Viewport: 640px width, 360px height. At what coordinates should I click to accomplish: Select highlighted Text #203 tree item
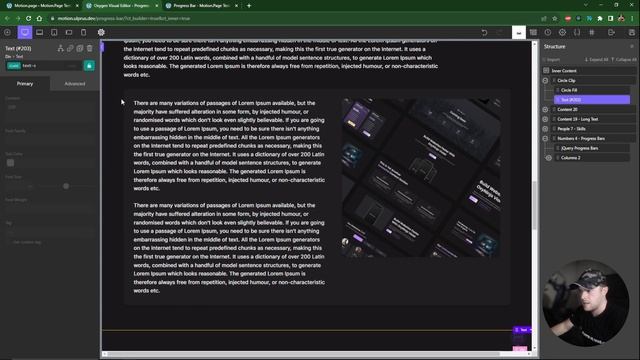coord(592,100)
